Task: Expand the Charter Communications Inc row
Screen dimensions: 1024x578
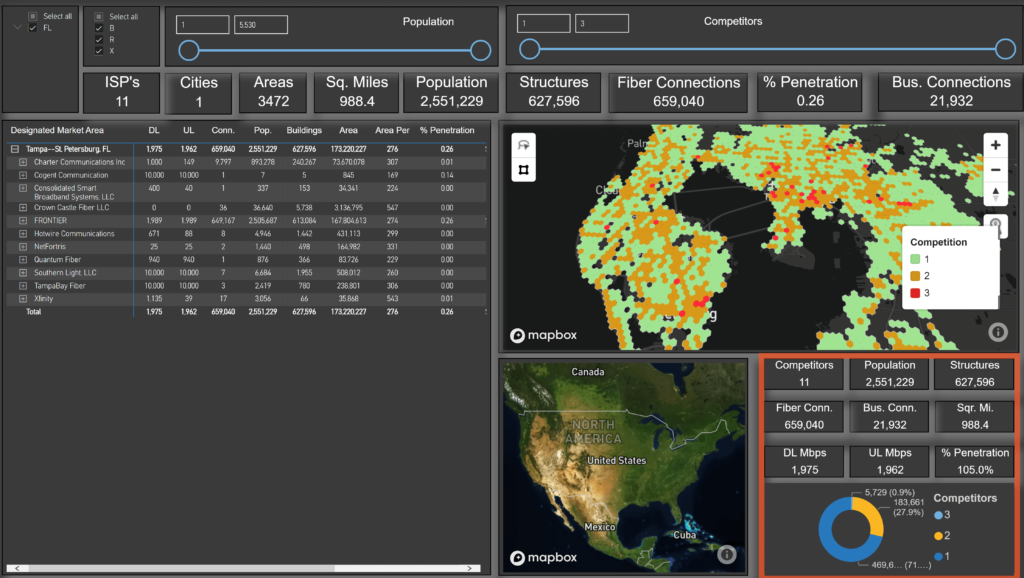Action: tap(23, 162)
